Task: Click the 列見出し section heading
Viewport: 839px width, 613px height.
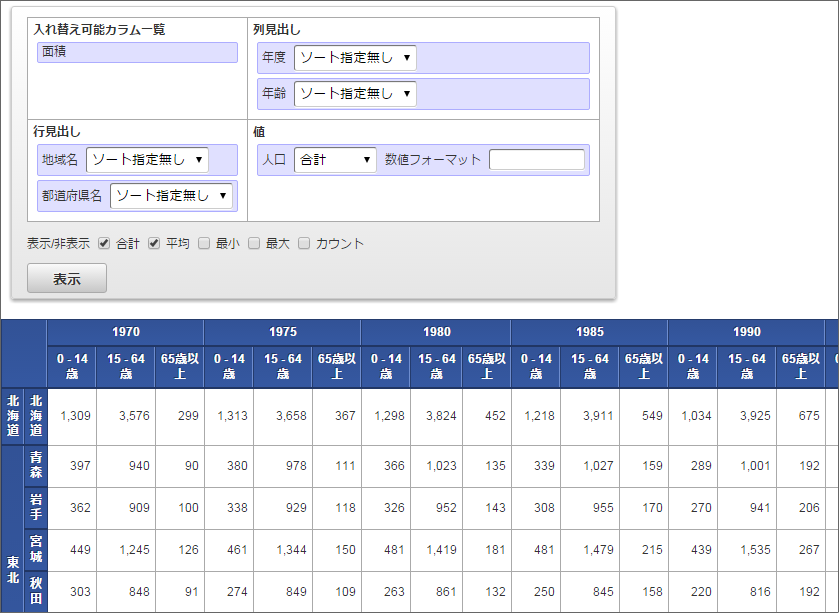Action: pyautogui.click(x=277, y=30)
